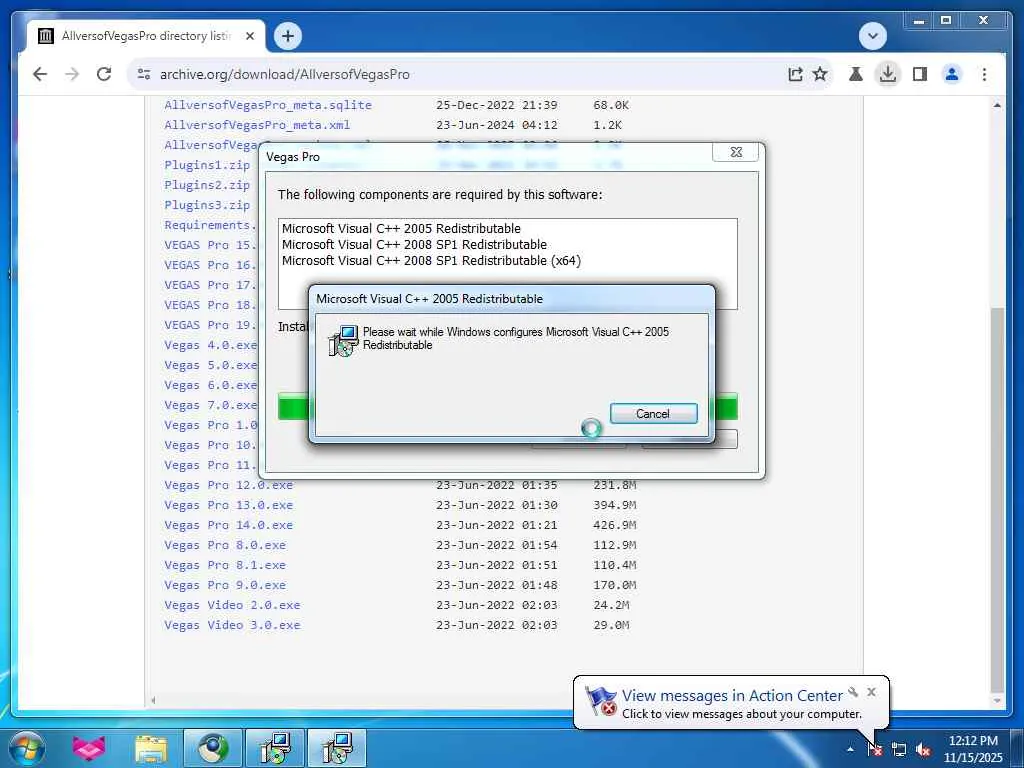This screenshot has height=768, width=1024.
Task: Select the AllversofVegasPro directory listing tab
Action: coord(146,36)
